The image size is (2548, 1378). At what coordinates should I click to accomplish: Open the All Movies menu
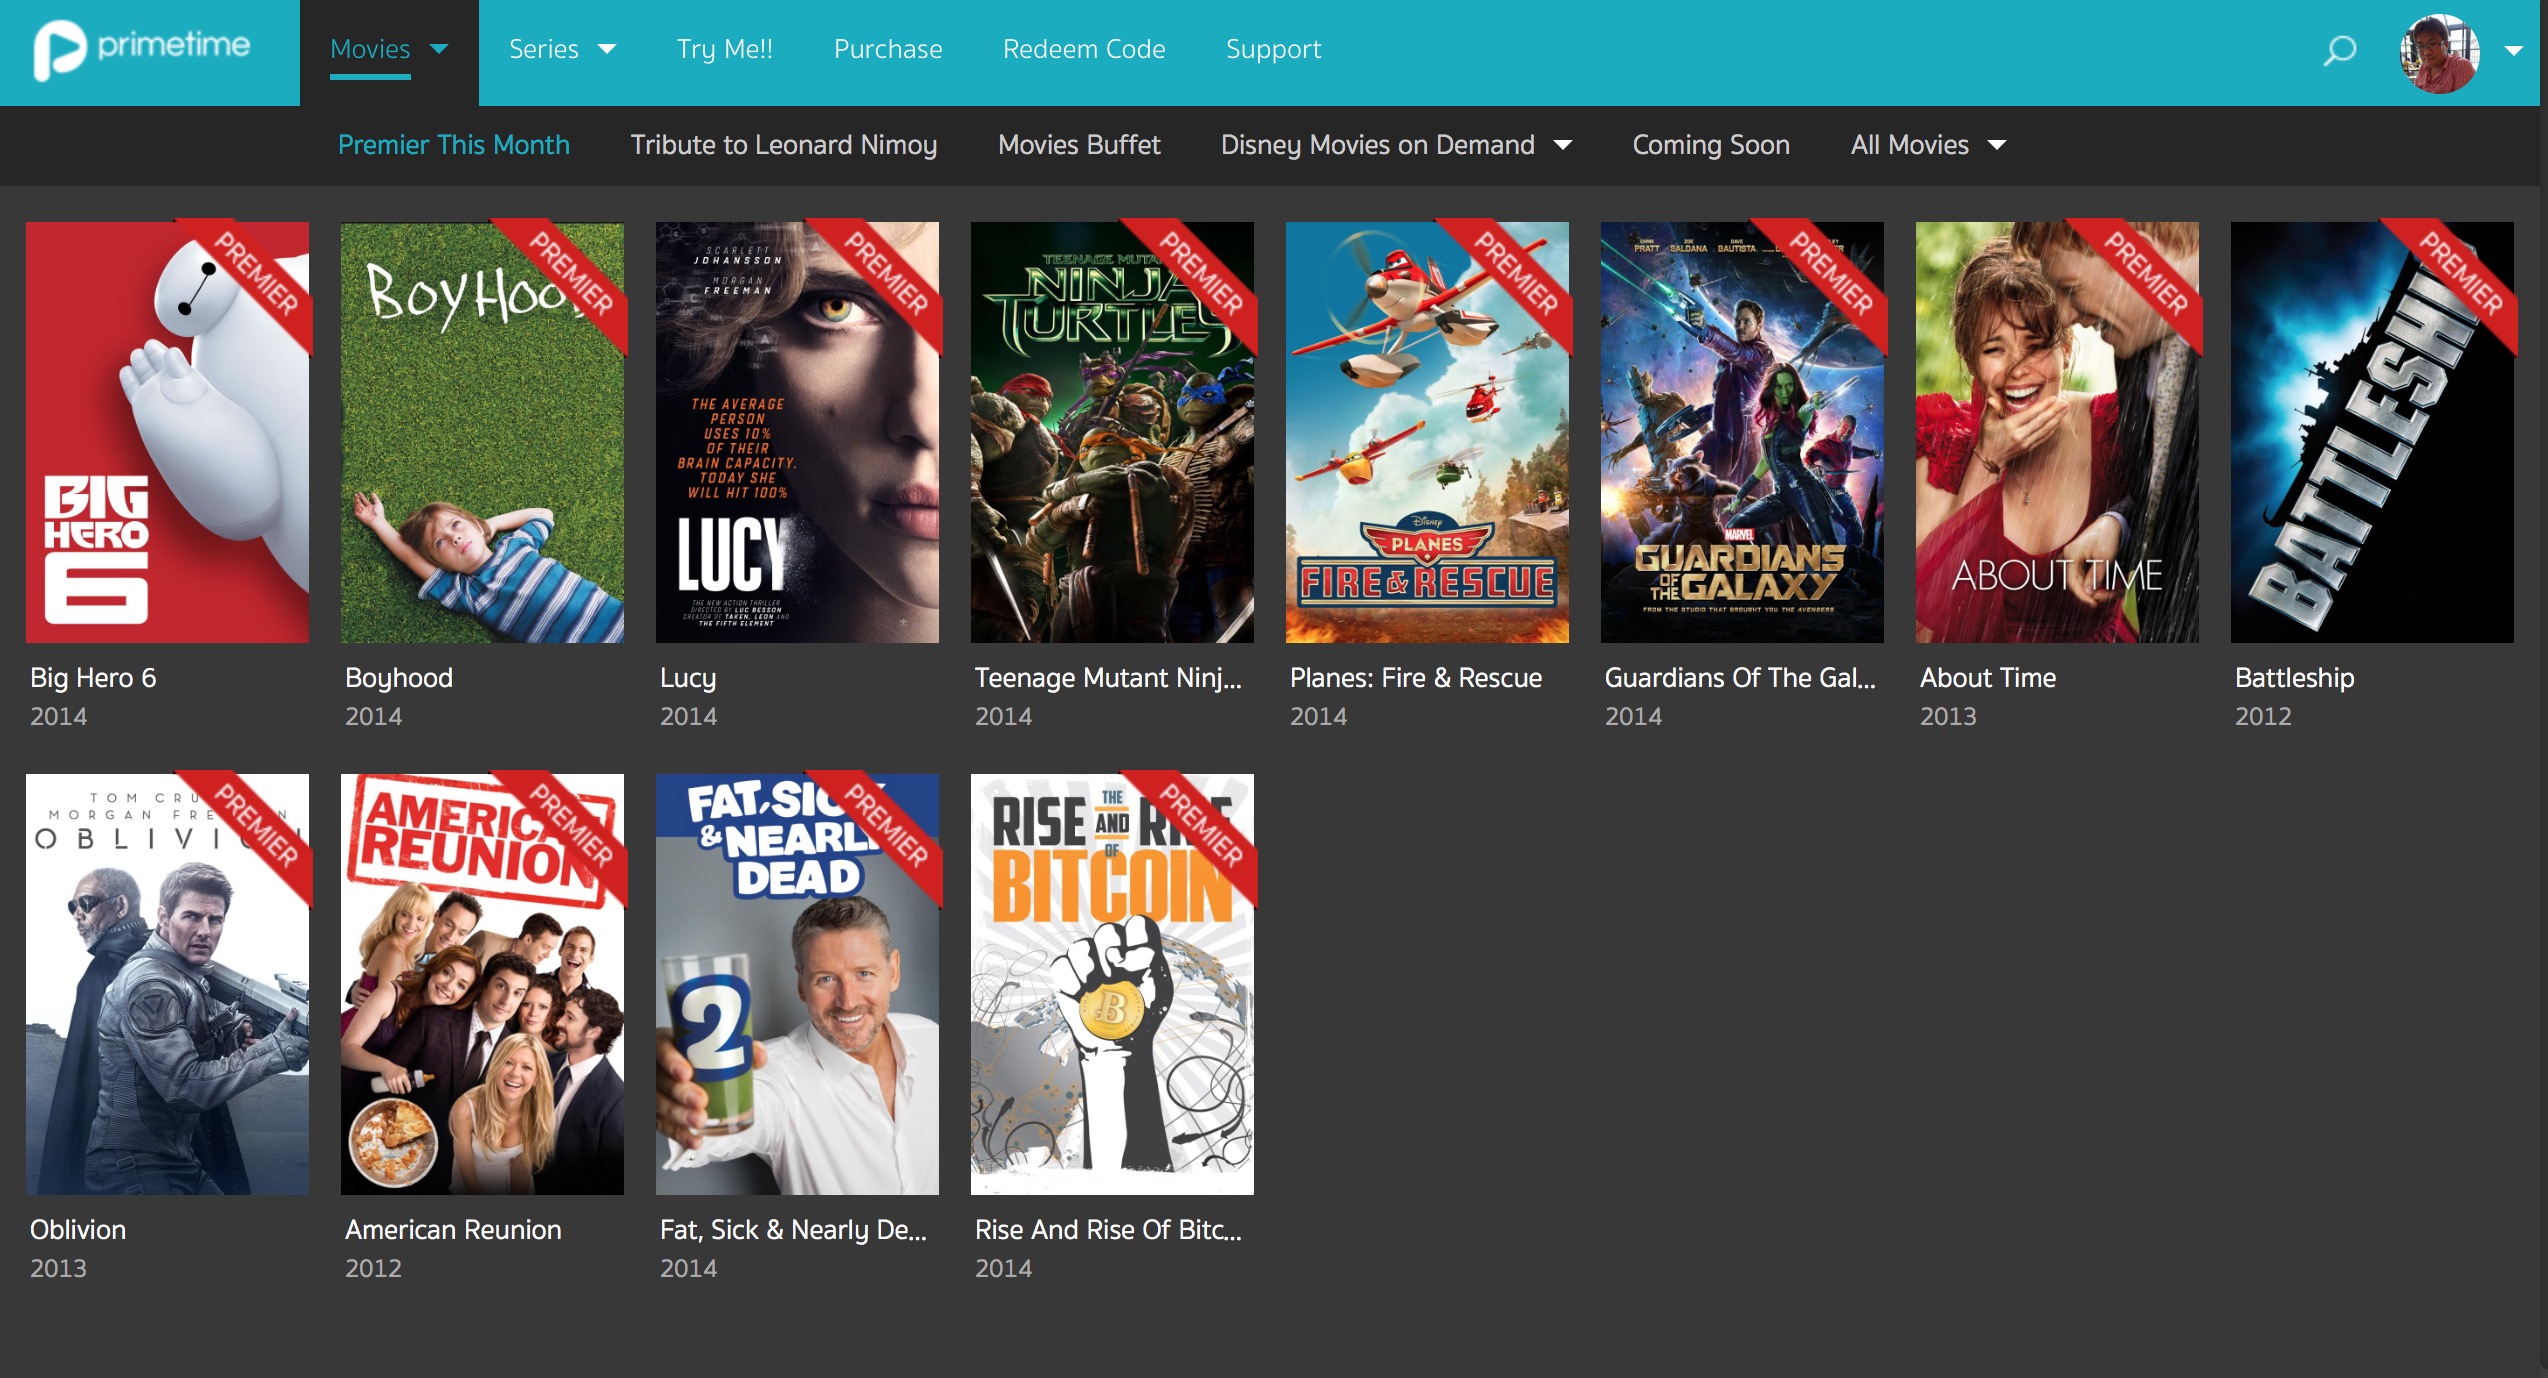point(1909,145)
